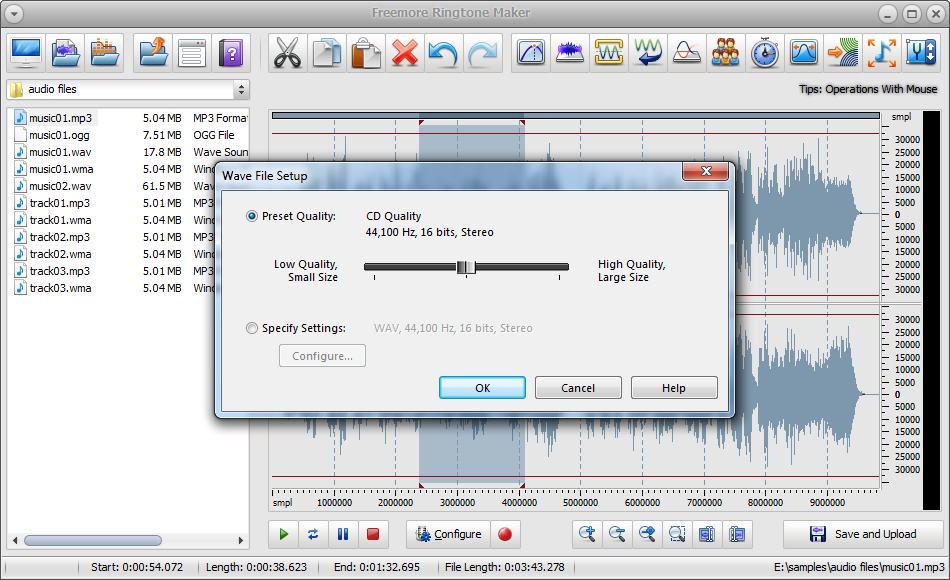
Task: Open title bar menu arrow at top-left
Action: (x=13, y=13)
